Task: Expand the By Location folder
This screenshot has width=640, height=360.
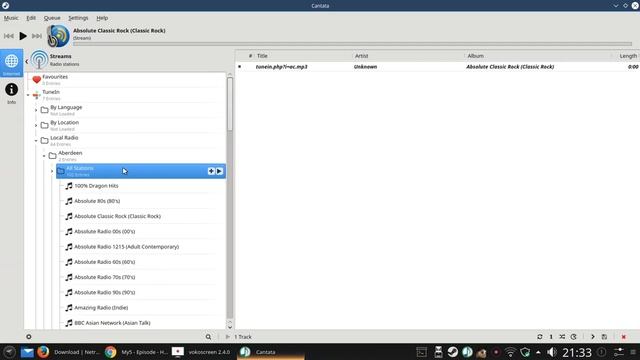Action: [x=36, y=125]
